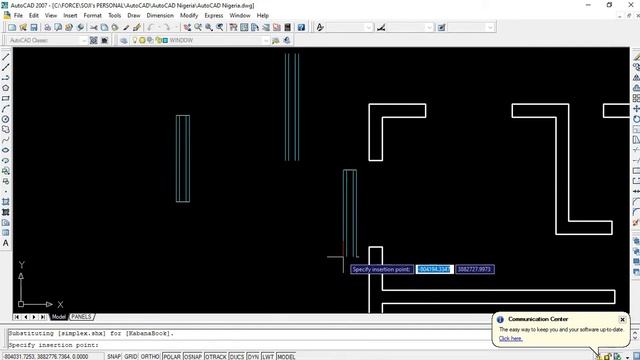Open the Express menu
This screenshot has height=360, width=640.
(214, 16)
